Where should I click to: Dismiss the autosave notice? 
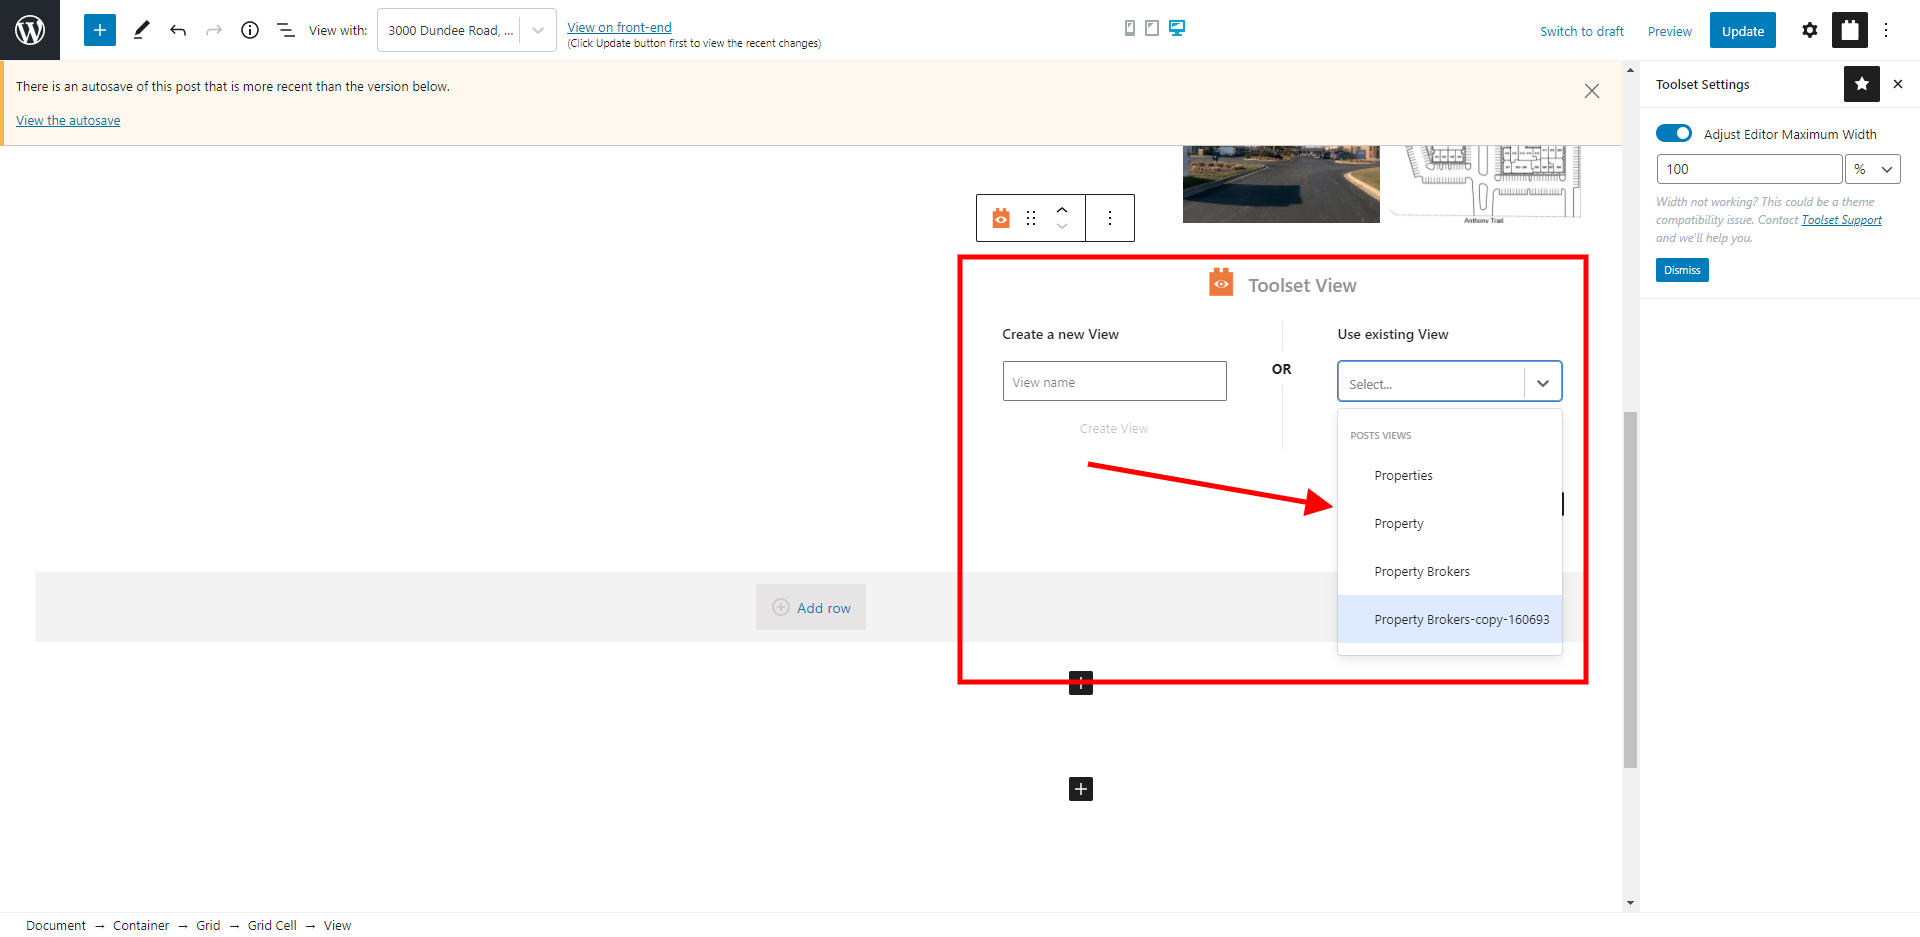1592,91
